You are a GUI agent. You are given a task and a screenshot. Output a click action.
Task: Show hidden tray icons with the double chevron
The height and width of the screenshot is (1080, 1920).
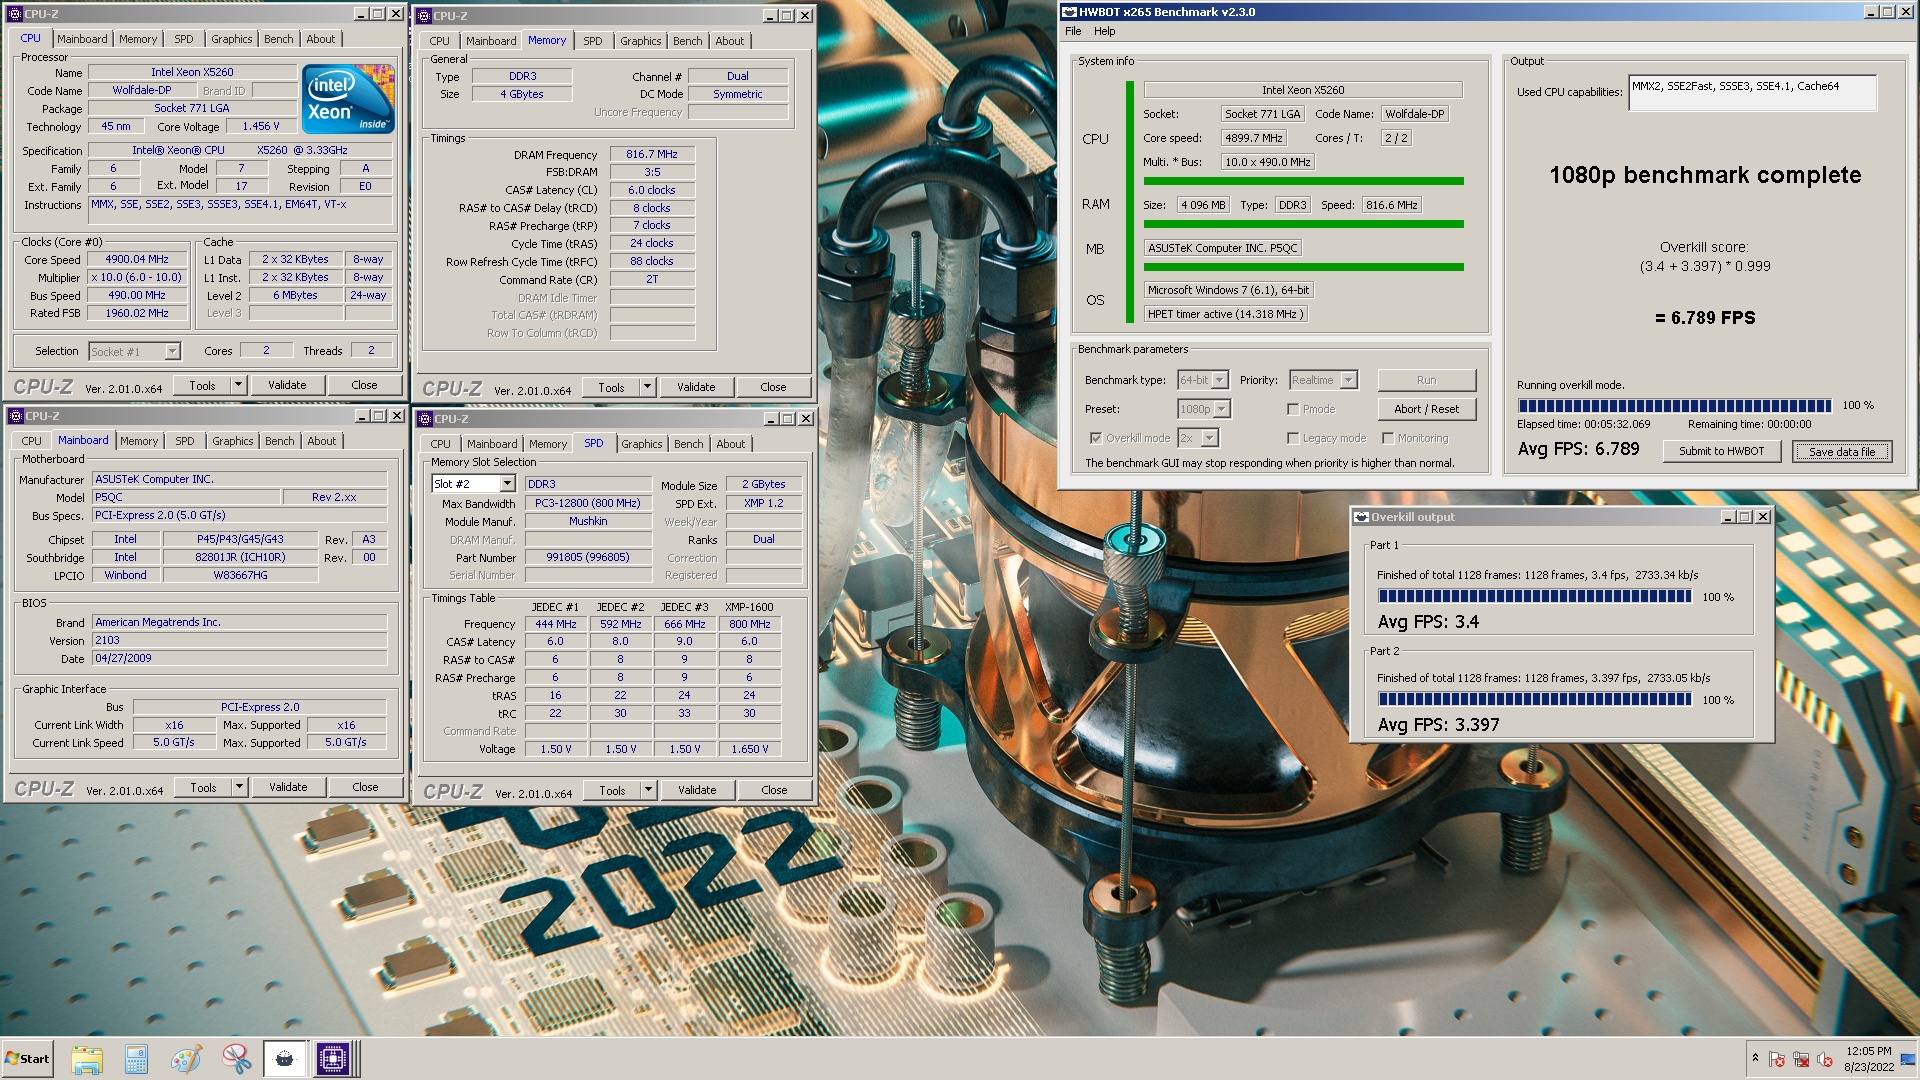point(1754,1058)
